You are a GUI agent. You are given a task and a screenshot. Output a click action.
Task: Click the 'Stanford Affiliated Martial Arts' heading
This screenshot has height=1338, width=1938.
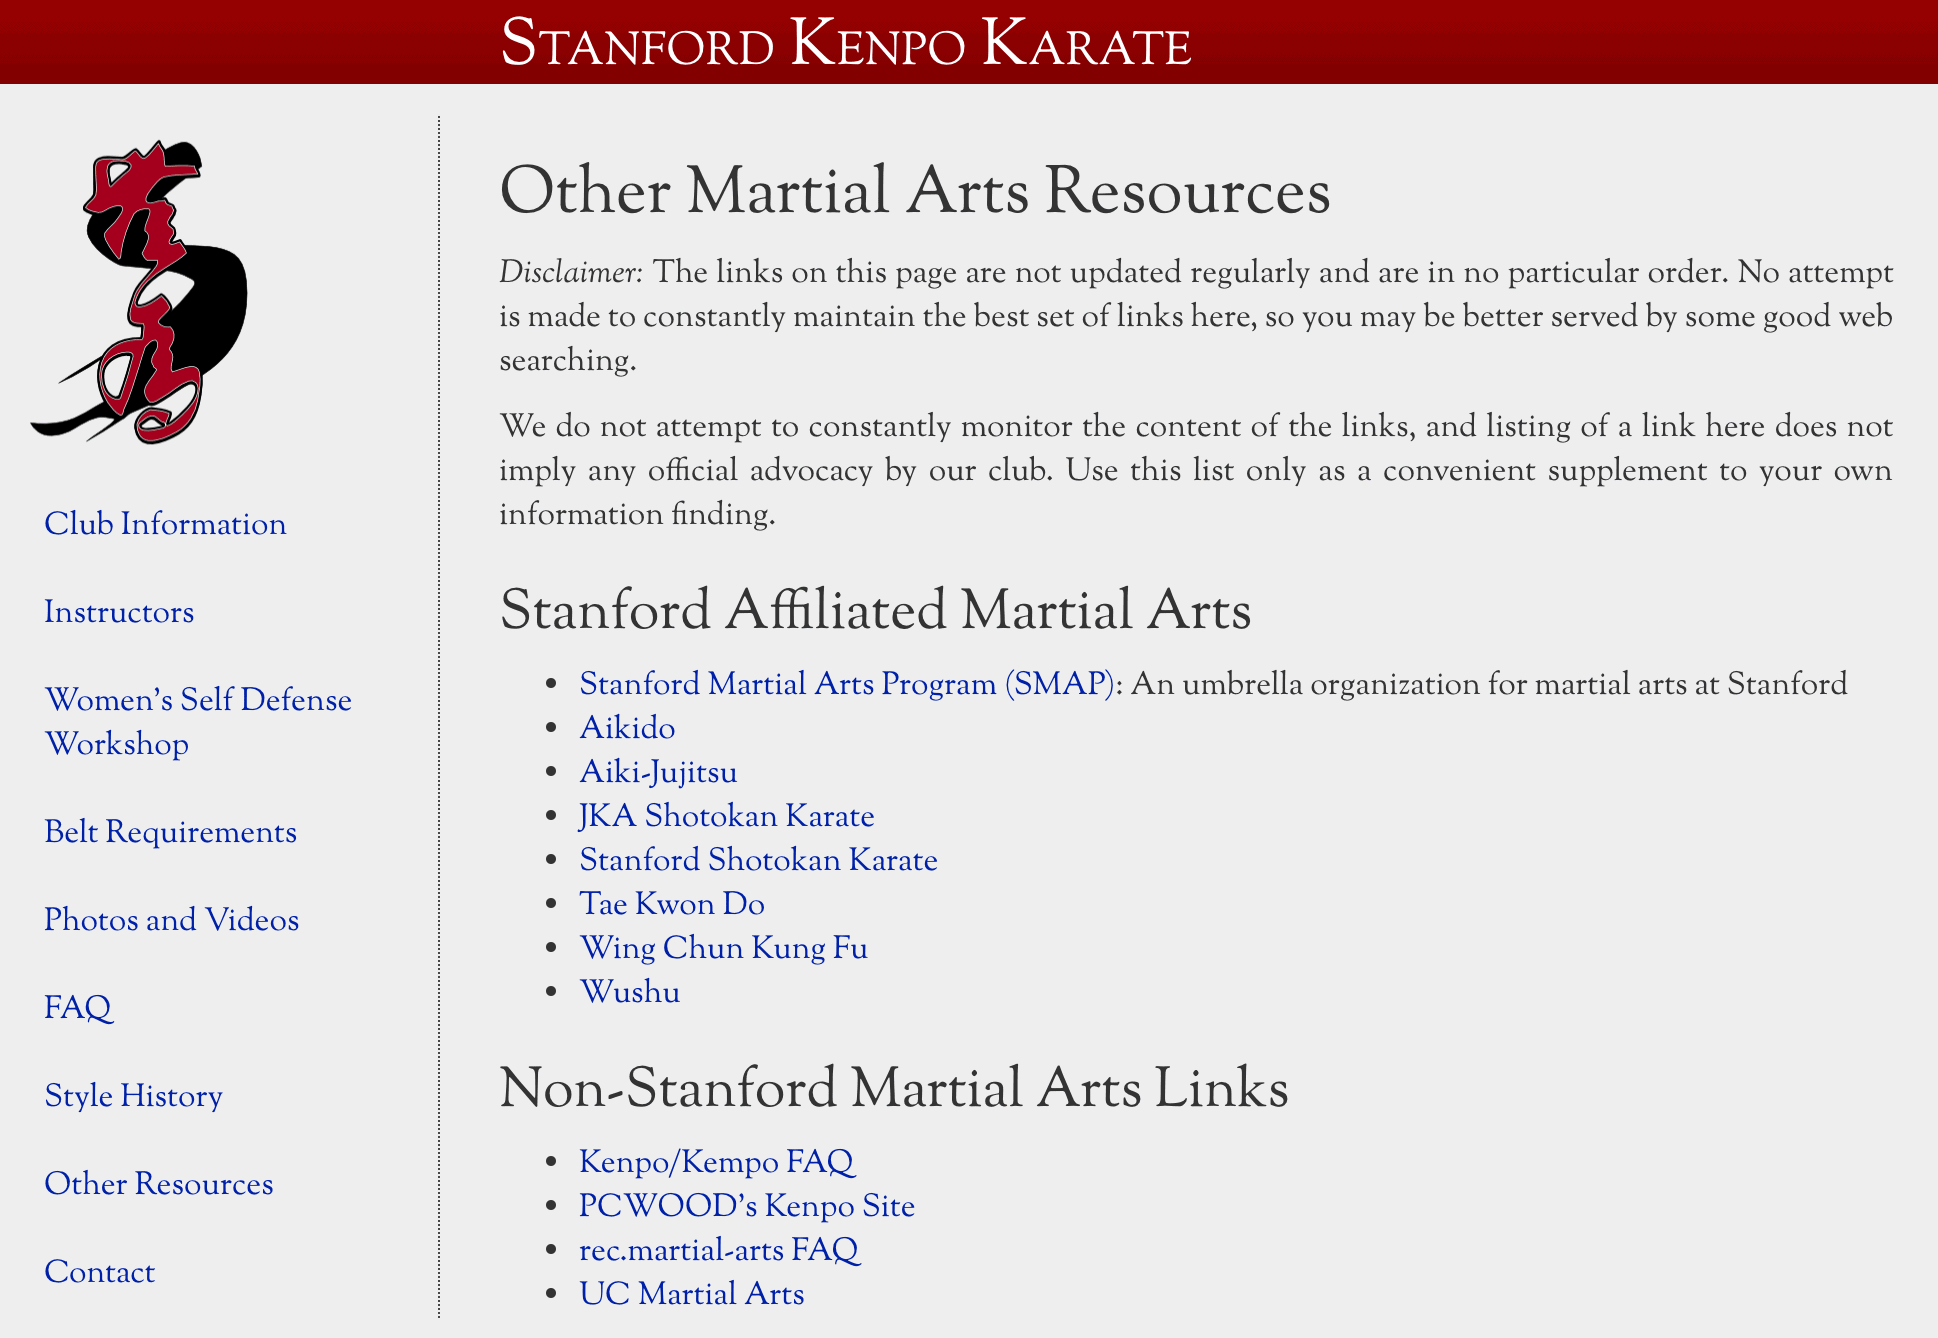875,609
